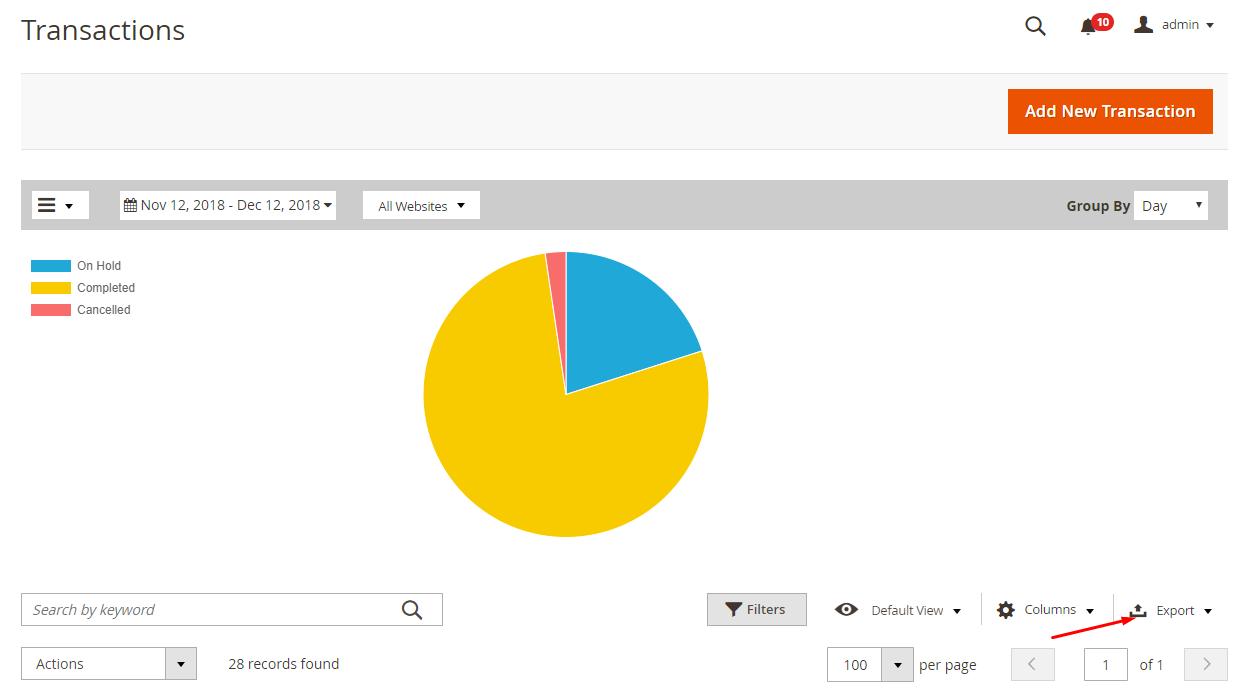Toggle Cancelled legend series

[103, 310]
